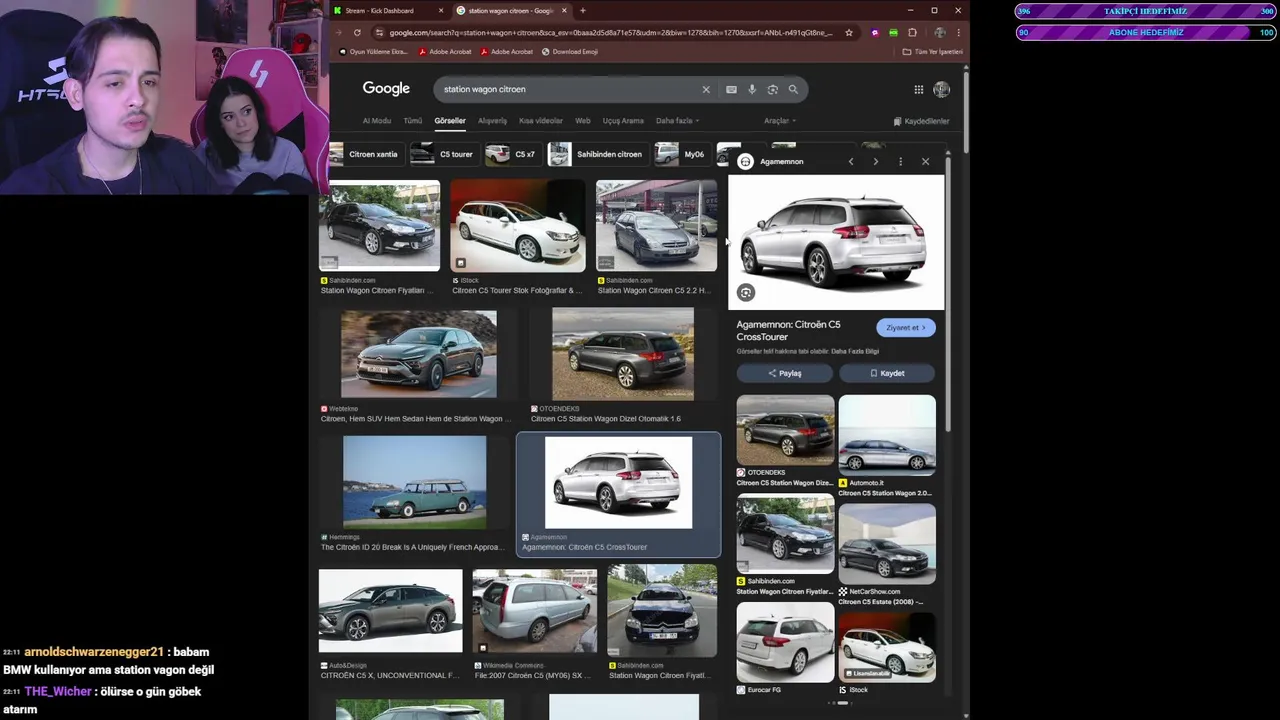Switch to the Stream - Kick Dashboard tab
Screen dimensions: 1280x720
coord(388,10)
